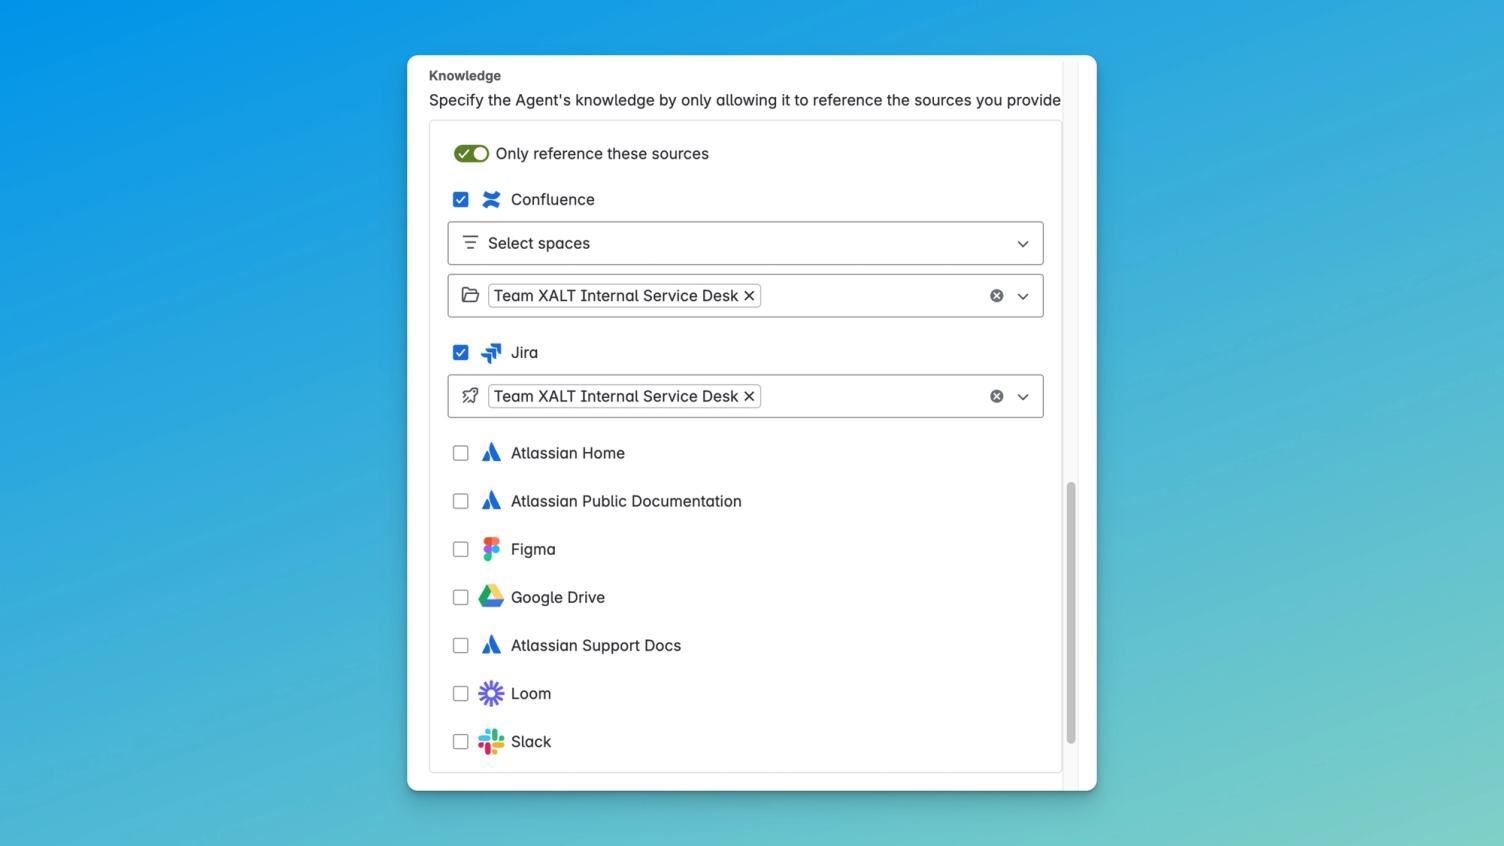The image size is (1504, 846).
Task: Tick the Slack checkbox
Action: coord(460,741)
